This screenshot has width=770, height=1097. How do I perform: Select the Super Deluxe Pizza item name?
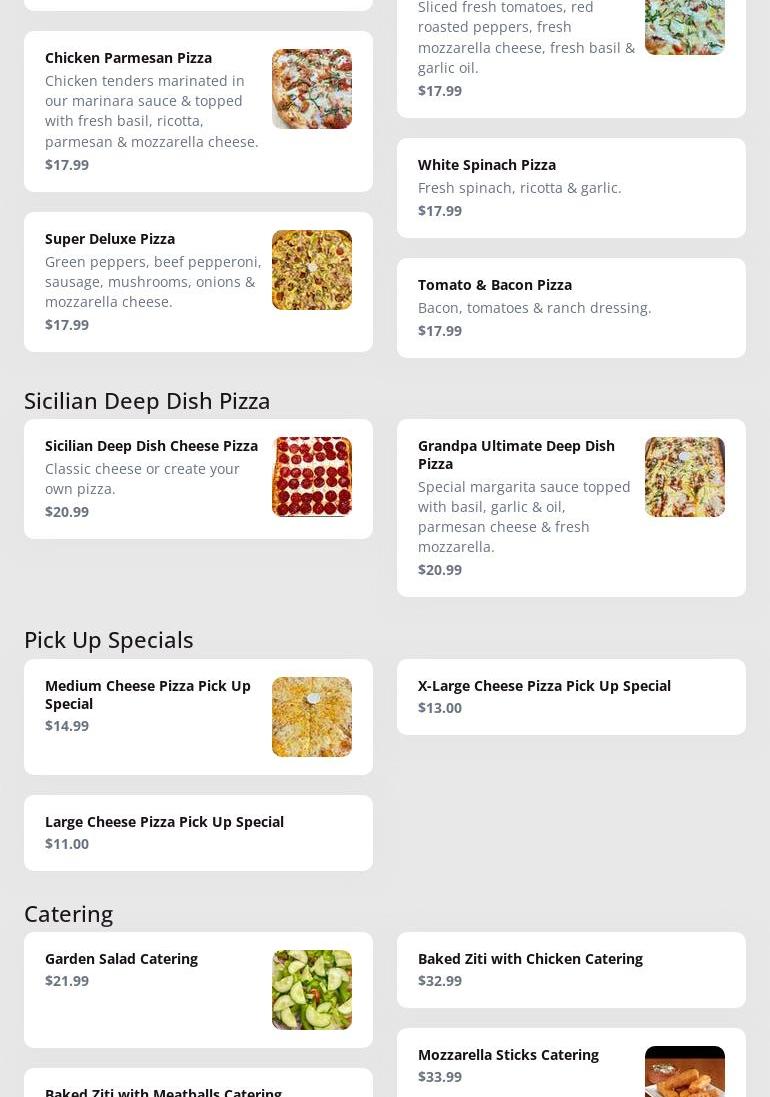pyautogui.click(x=110, y=239)
